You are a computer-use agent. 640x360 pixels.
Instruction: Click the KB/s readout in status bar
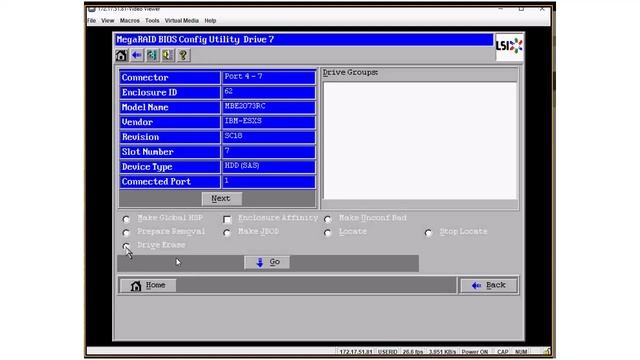tap(442, 351)
